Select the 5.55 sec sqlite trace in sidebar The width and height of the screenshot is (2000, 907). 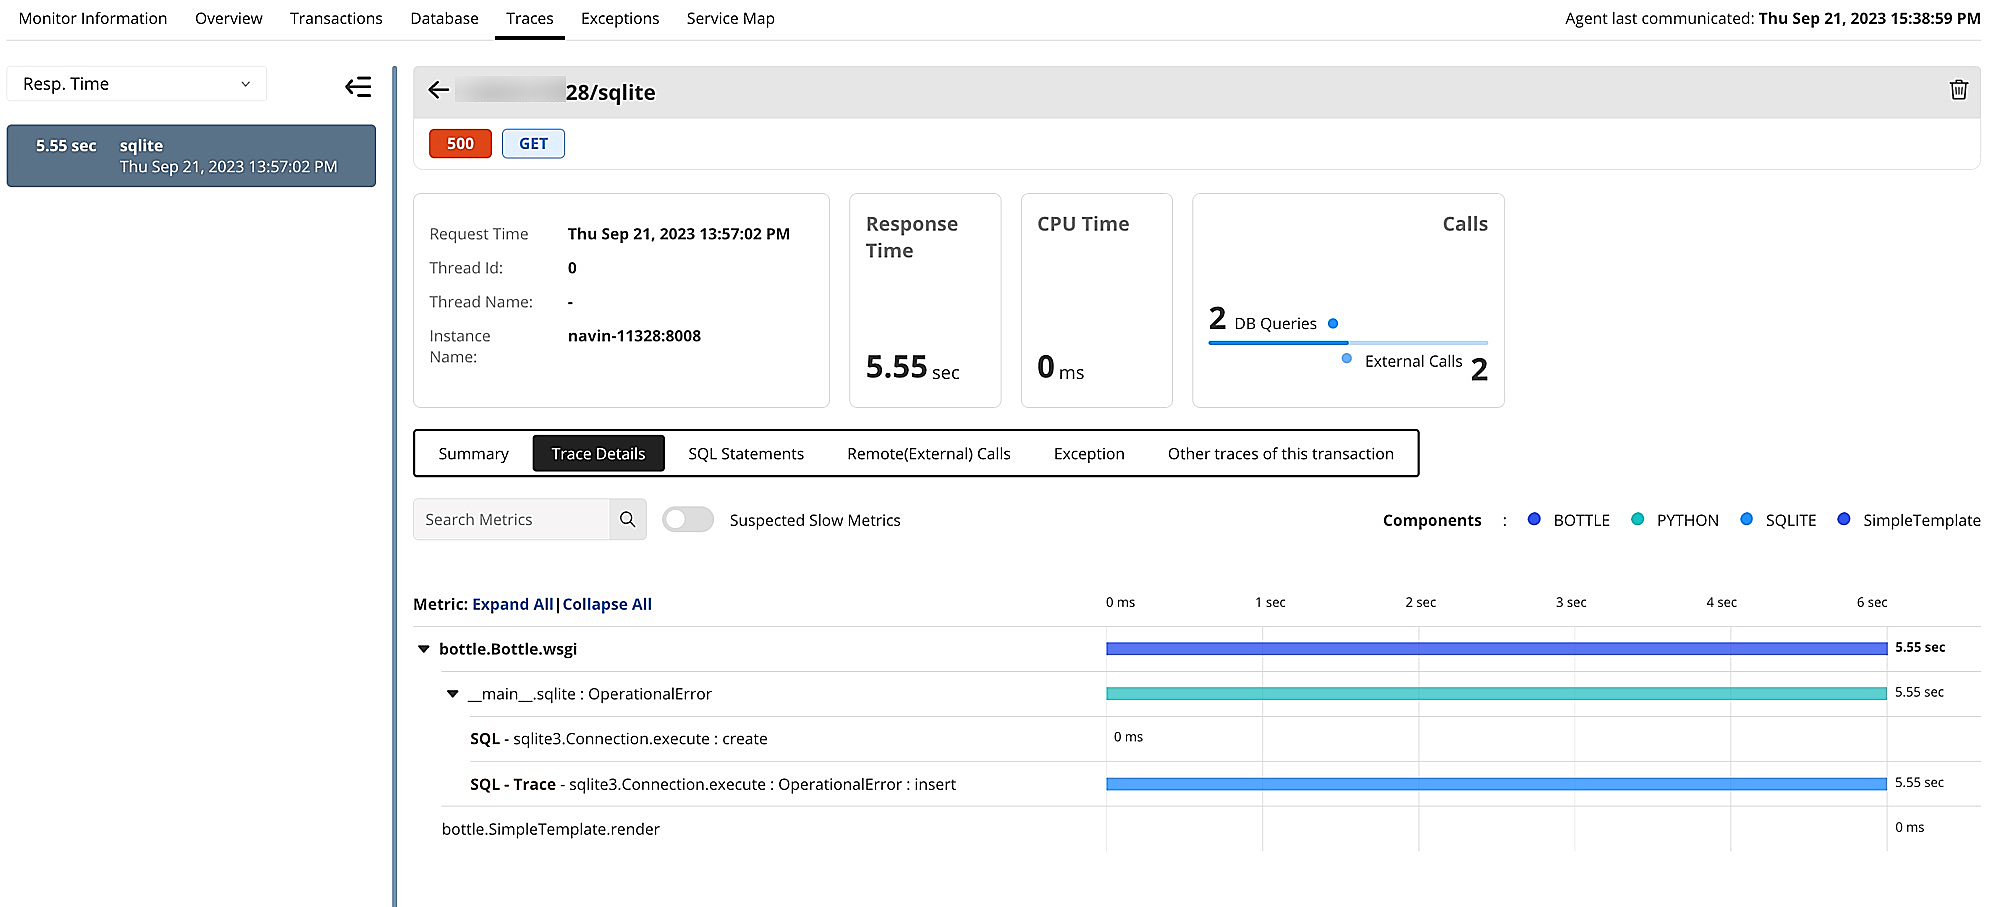click(190, 155)
